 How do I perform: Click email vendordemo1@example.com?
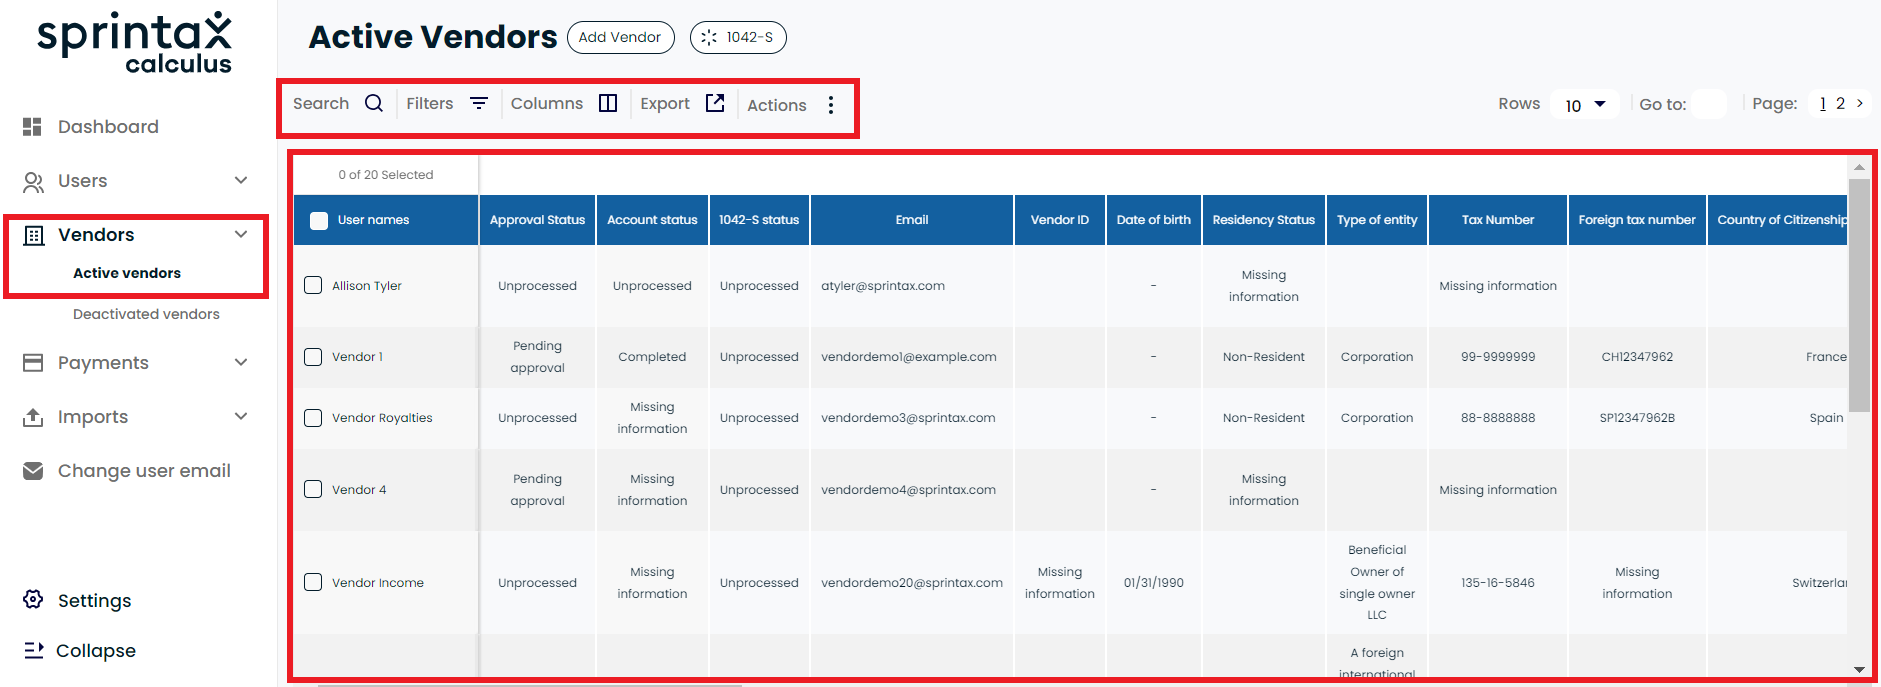click(x=909, y=357)
